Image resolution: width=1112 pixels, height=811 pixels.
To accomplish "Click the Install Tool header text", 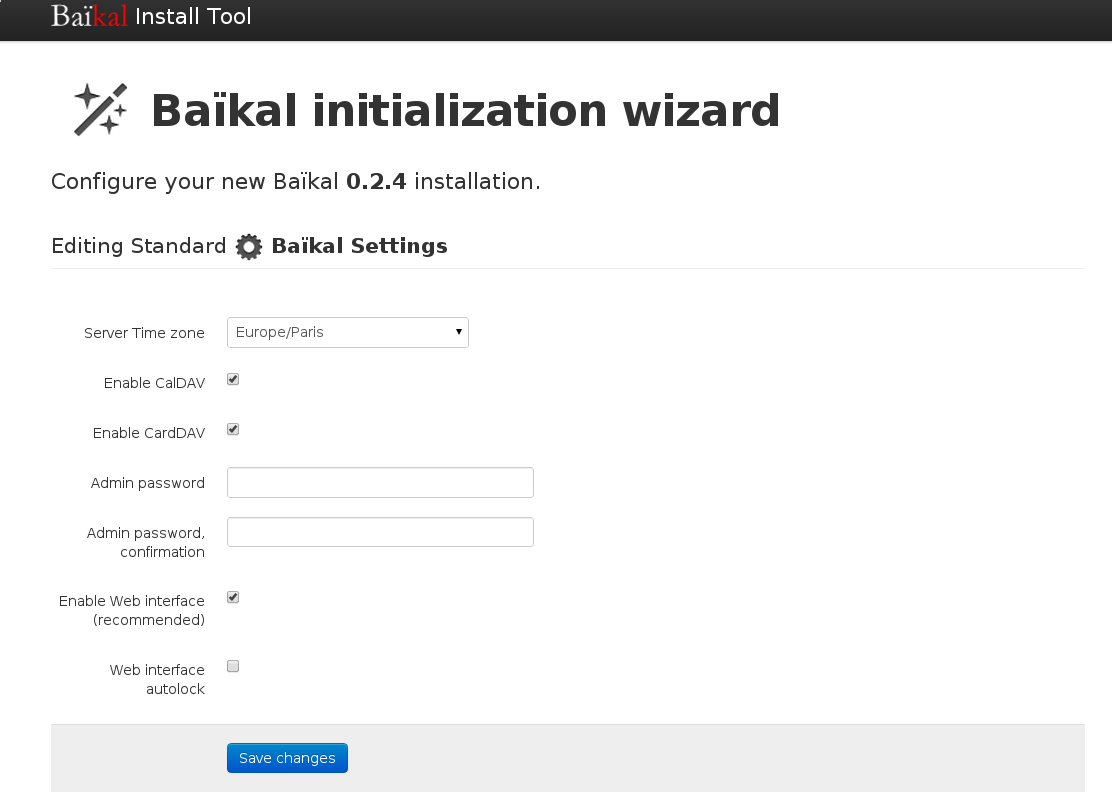I will (193, 16).
